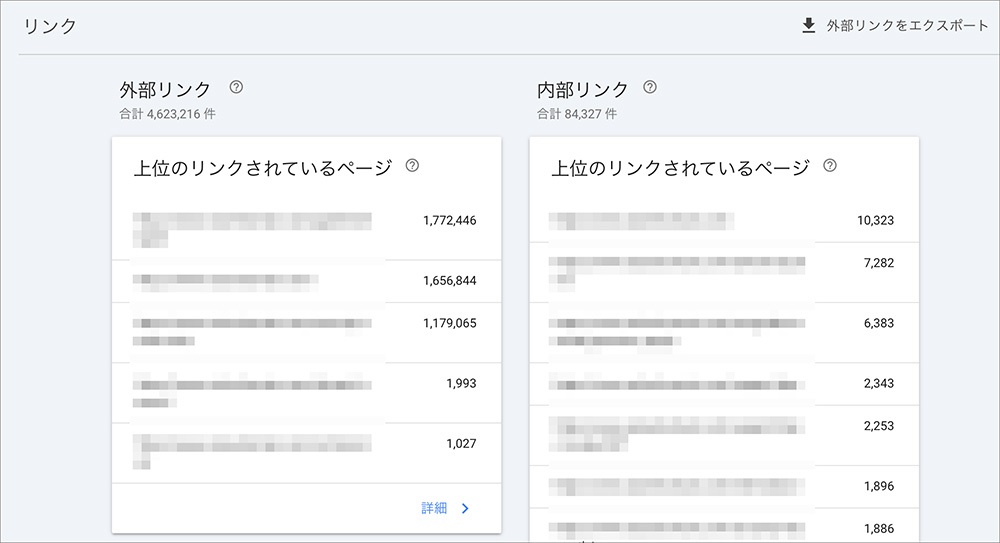Click the download icon for exporting external links
Viewport: 1000px width, 543px height.
(x=809, y=26)
